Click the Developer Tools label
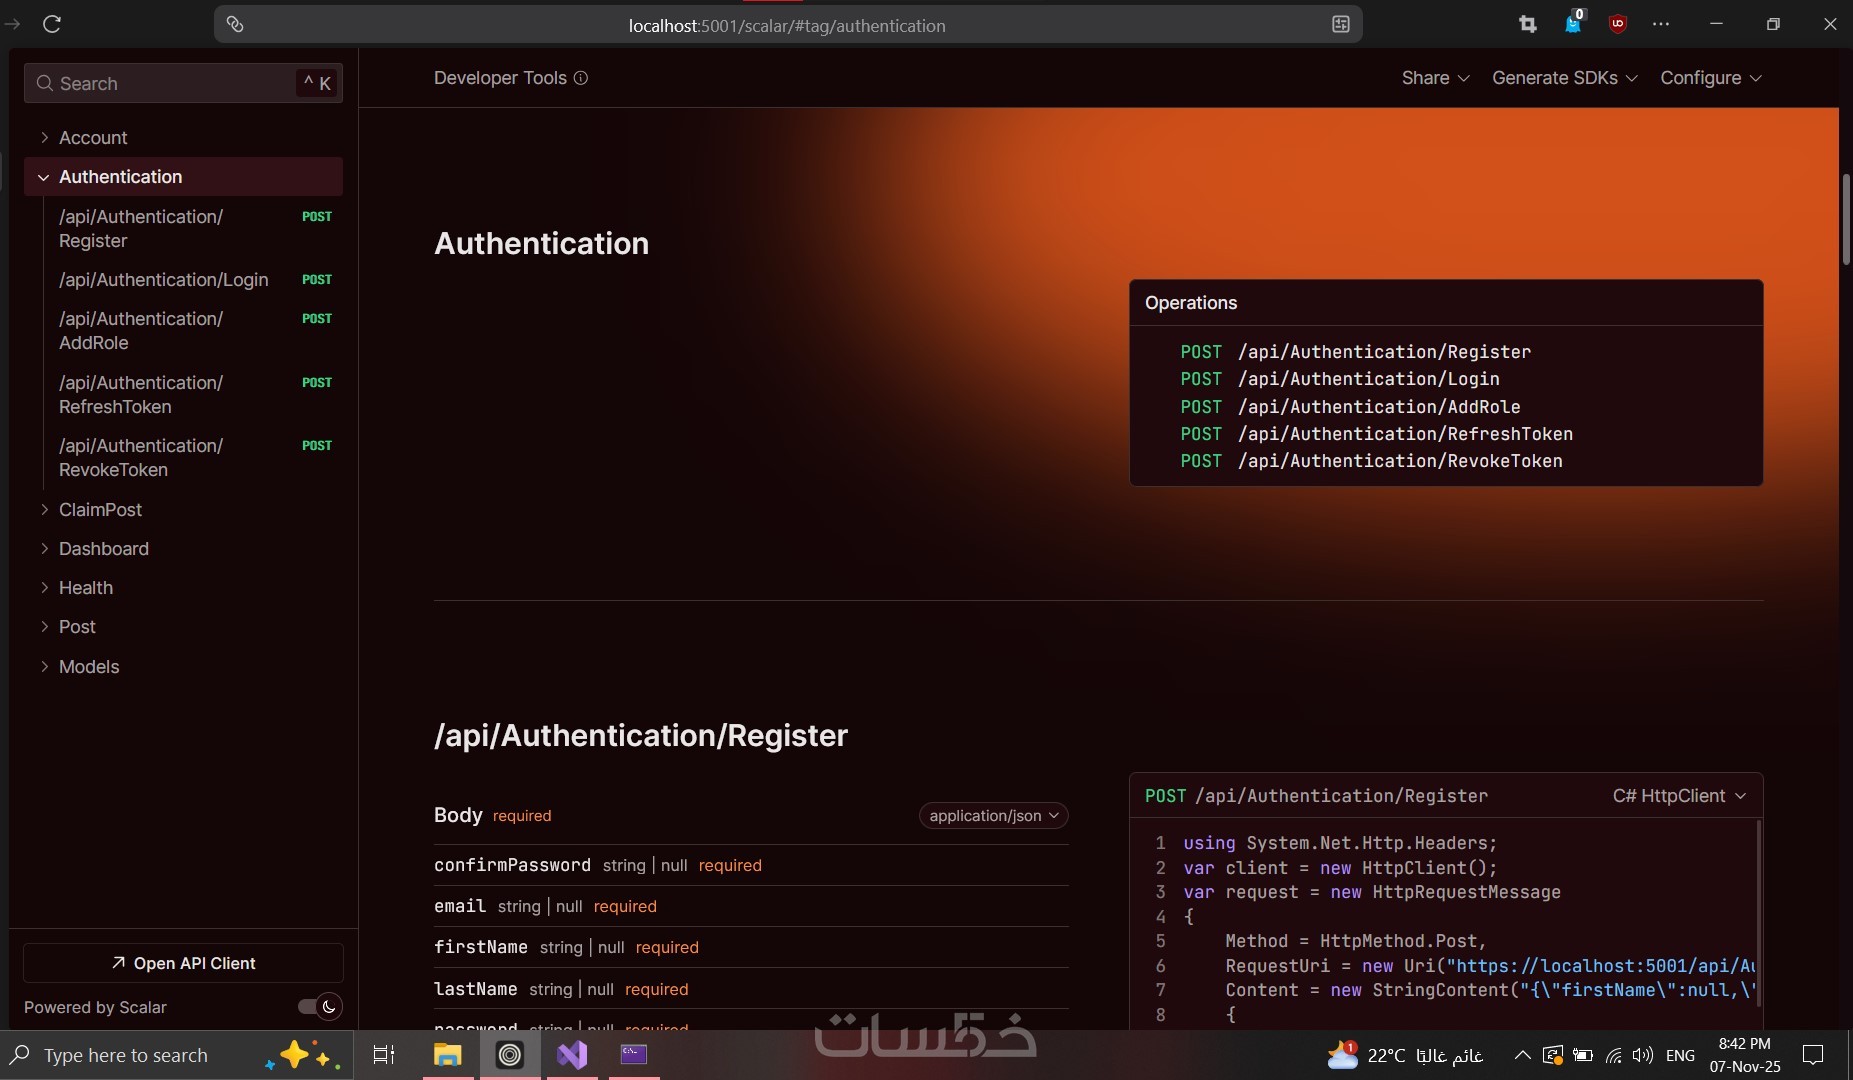Image resolution: width=1853 pixels, height=1080 pixels. tap(500, 78)
